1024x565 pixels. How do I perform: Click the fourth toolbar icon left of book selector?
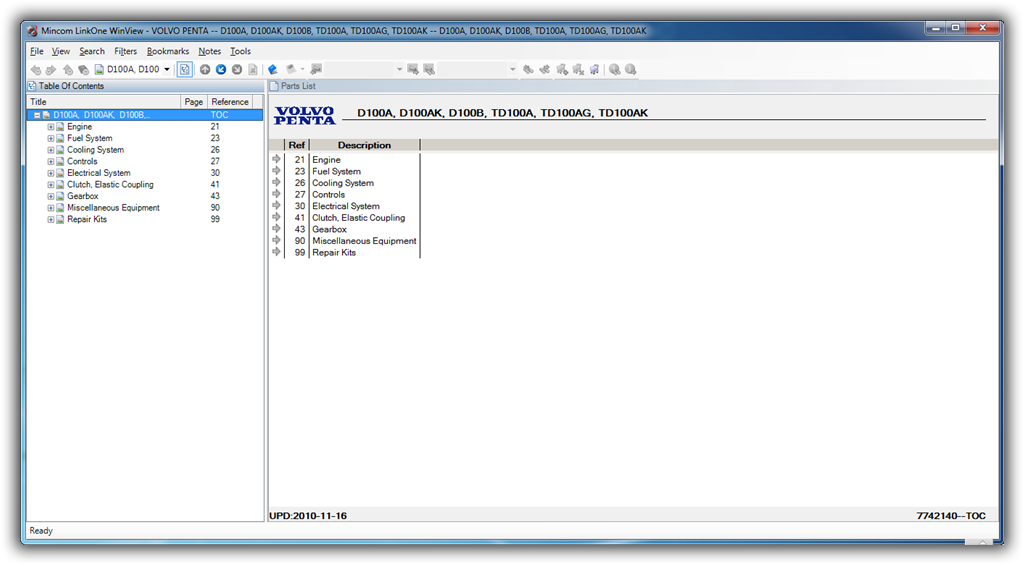click(x=83, y=69)
